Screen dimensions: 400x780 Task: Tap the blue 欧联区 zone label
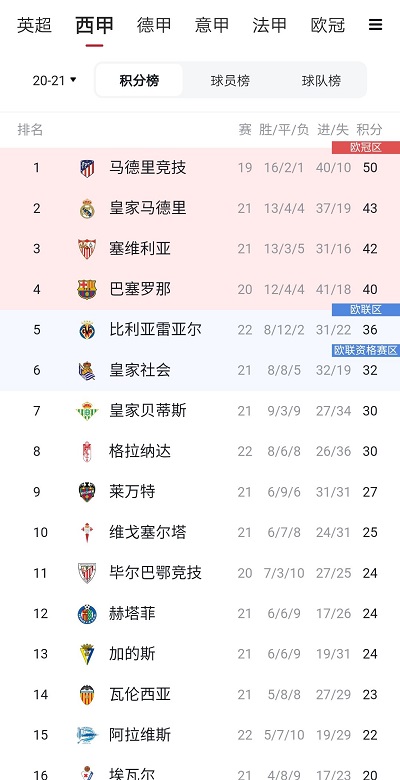click(x=366, y=310)
